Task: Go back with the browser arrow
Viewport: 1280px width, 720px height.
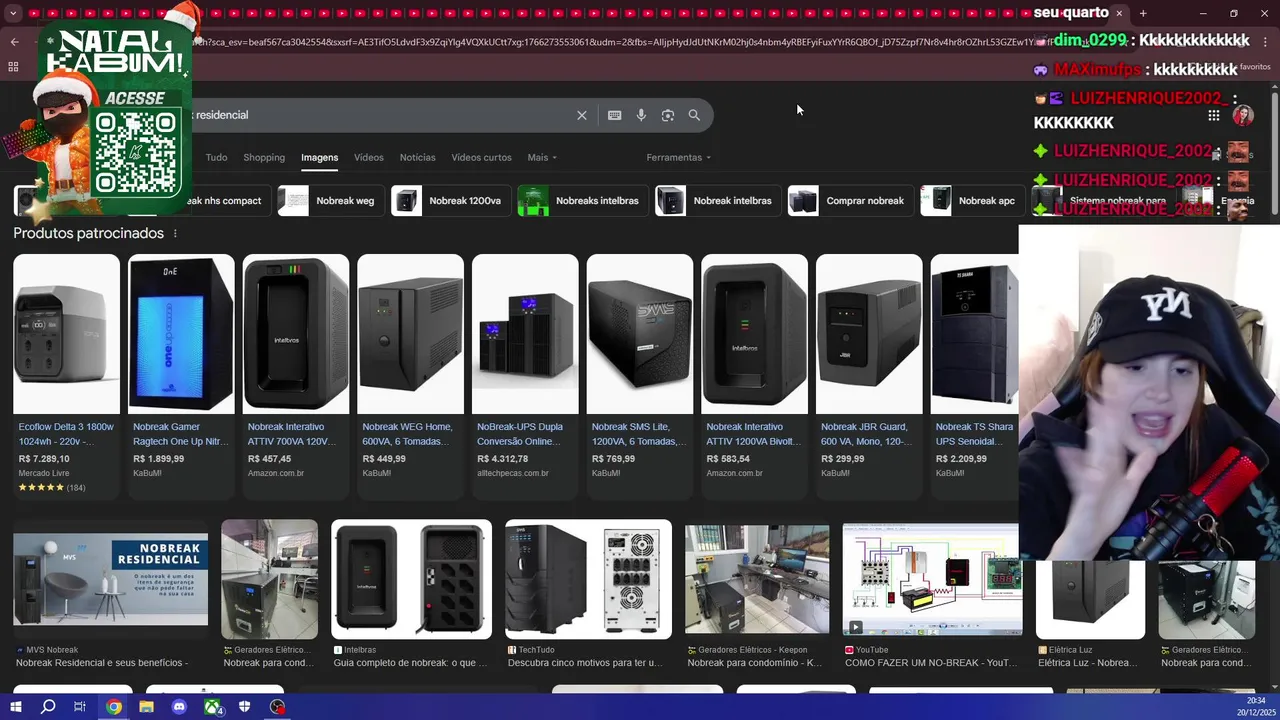Action: [14, 42]
